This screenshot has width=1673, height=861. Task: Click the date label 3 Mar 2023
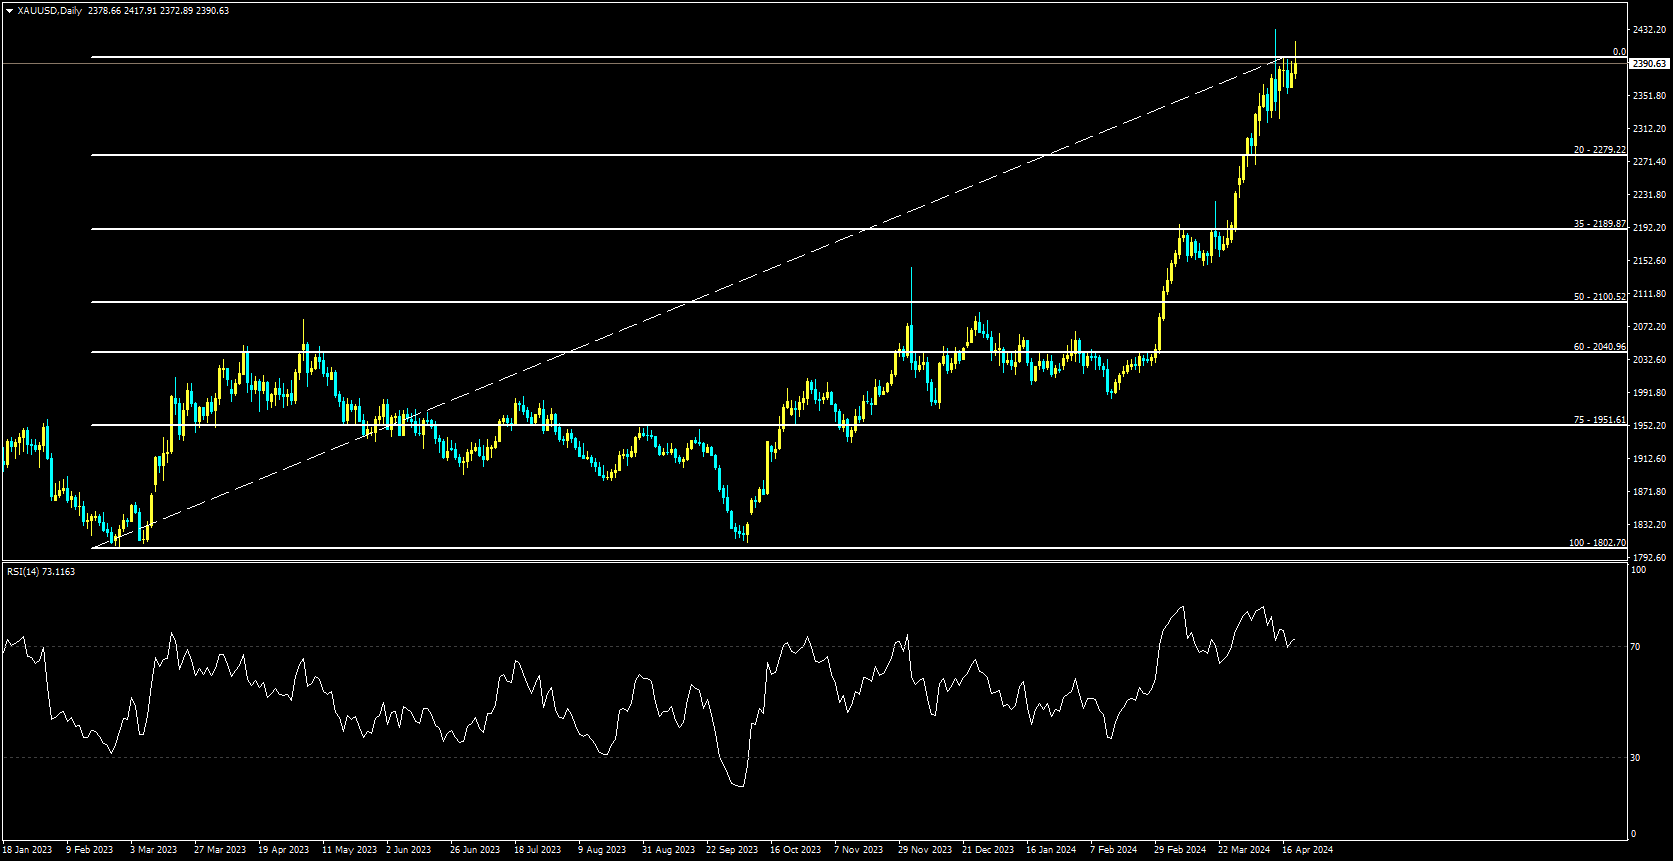click(153, 850)
